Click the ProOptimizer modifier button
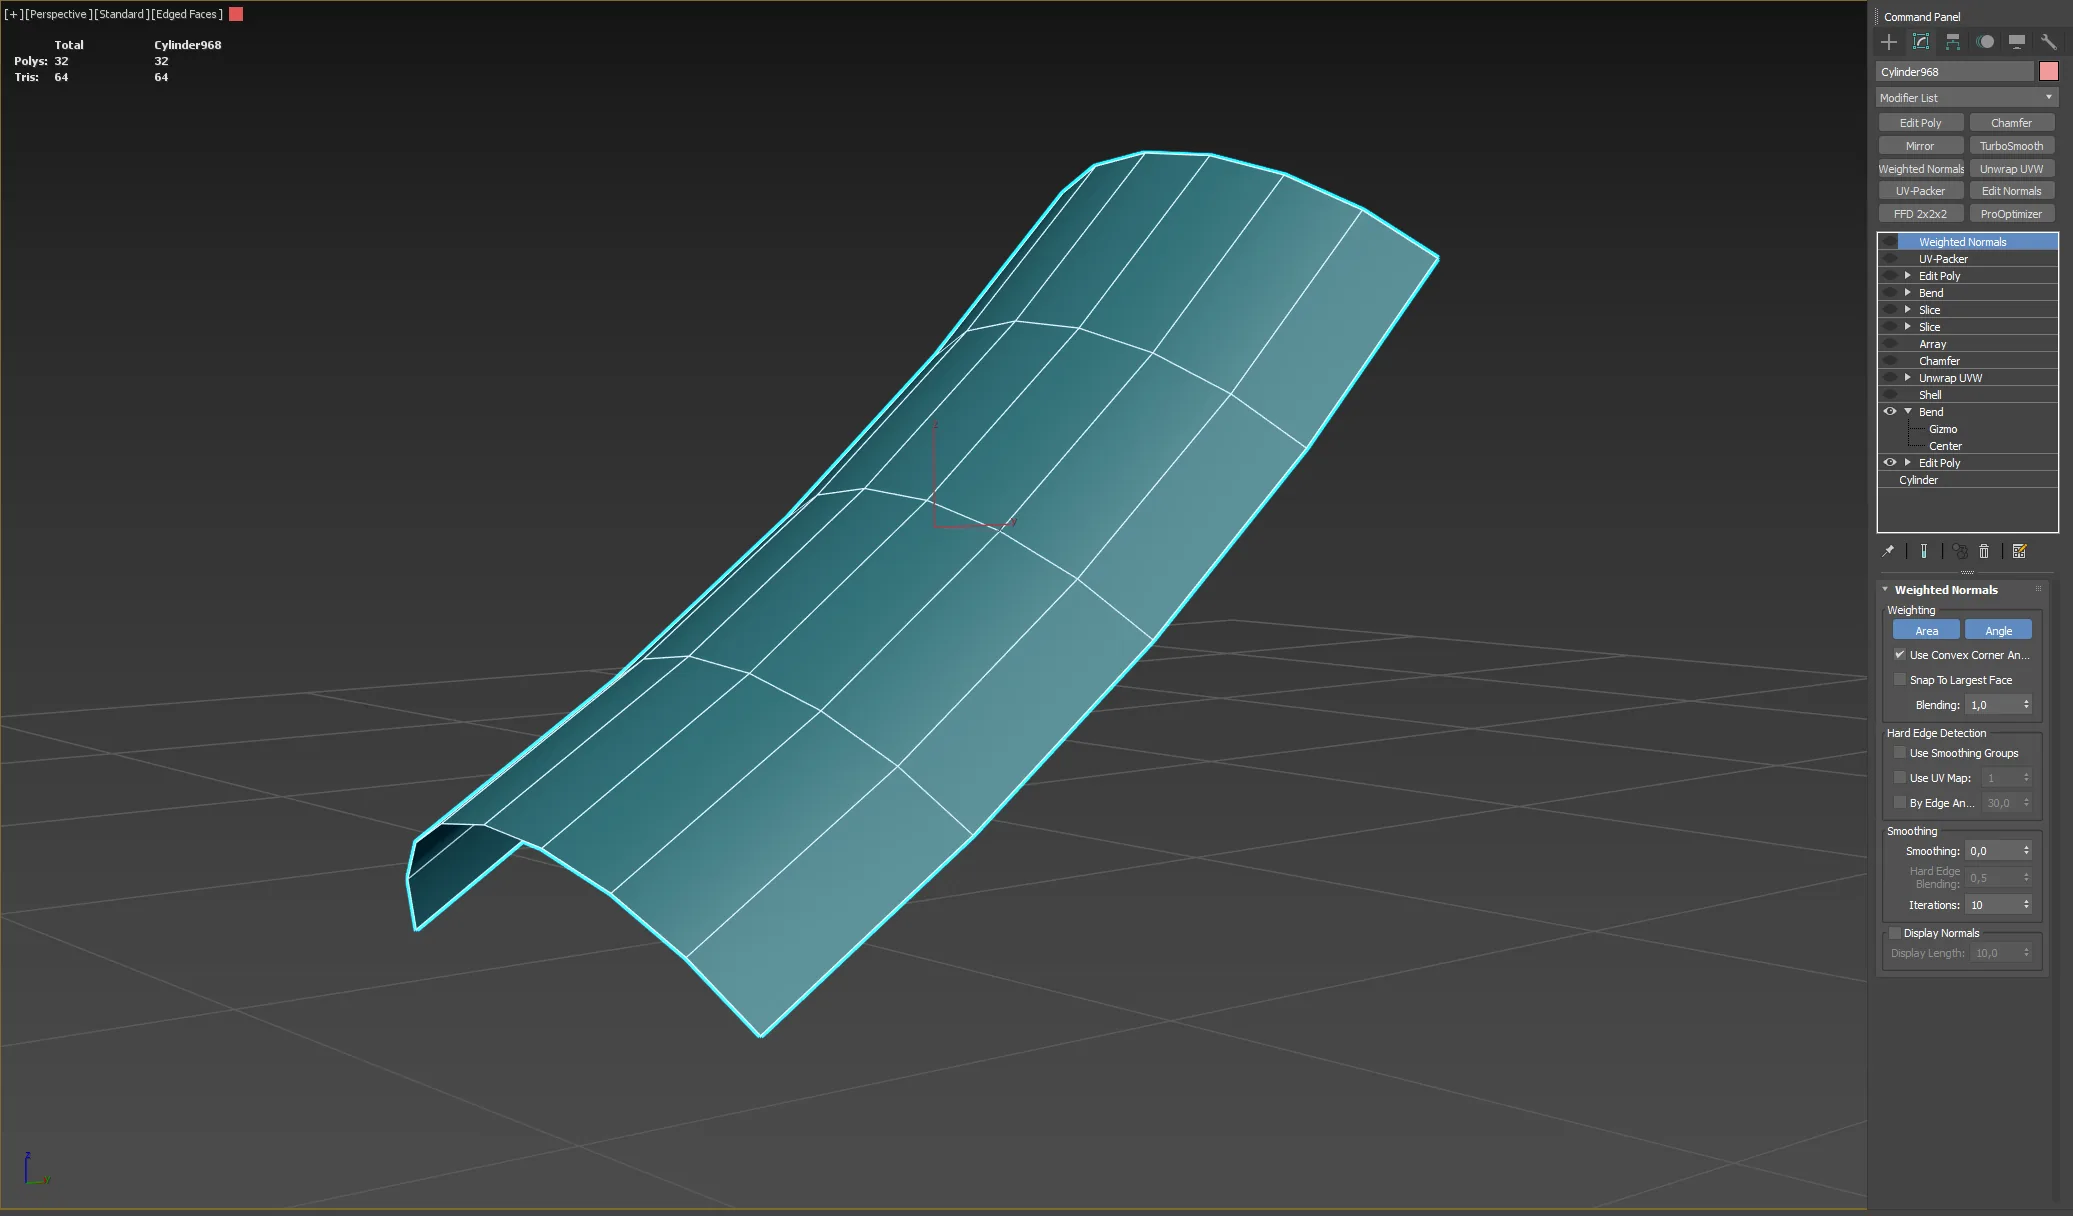 (x=2011, y=214)
